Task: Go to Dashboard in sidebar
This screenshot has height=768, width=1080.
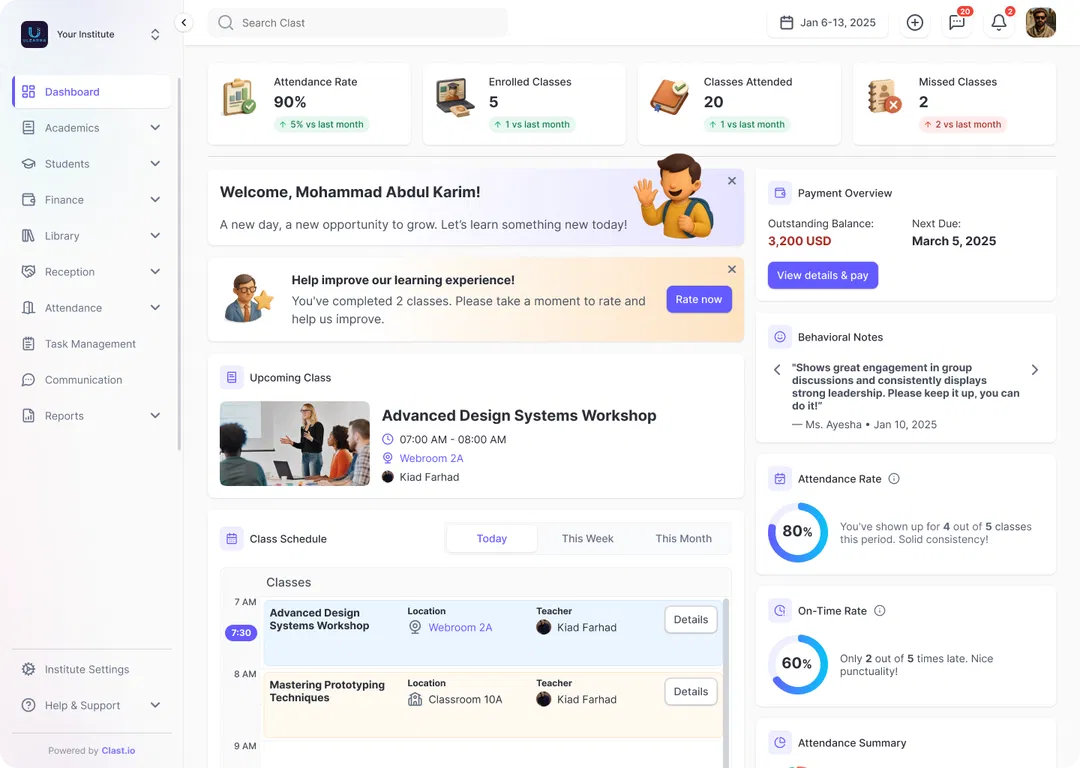Action: pos(92,92)
